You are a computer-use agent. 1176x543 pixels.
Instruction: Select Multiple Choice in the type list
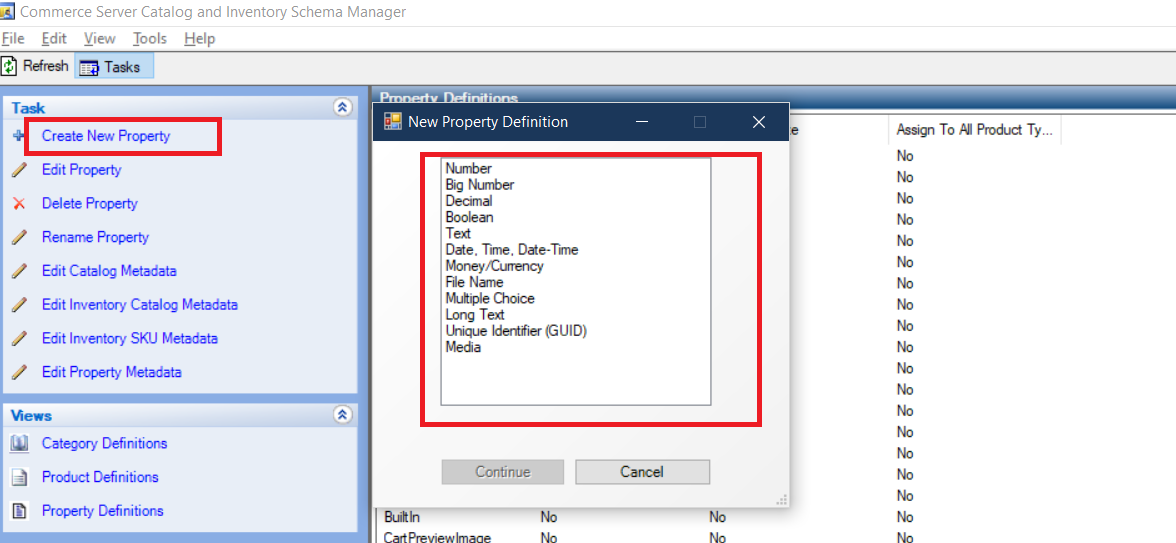[490, 298]
